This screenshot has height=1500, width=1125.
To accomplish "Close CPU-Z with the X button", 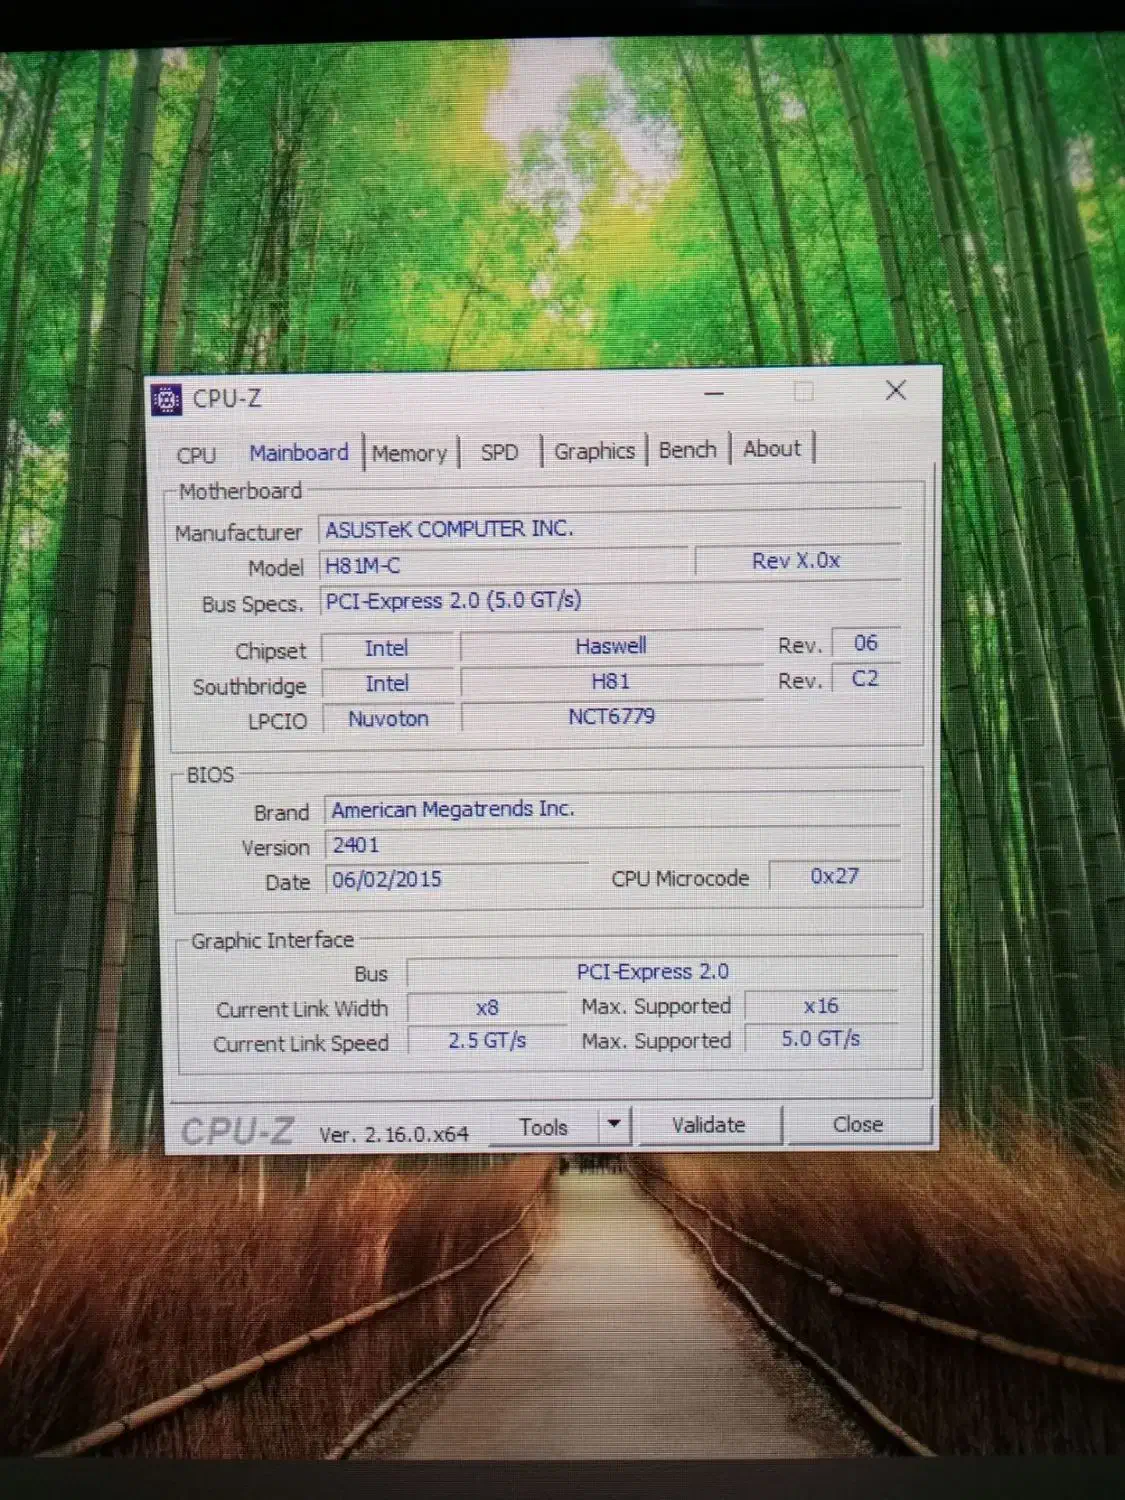I will (896, 390).
